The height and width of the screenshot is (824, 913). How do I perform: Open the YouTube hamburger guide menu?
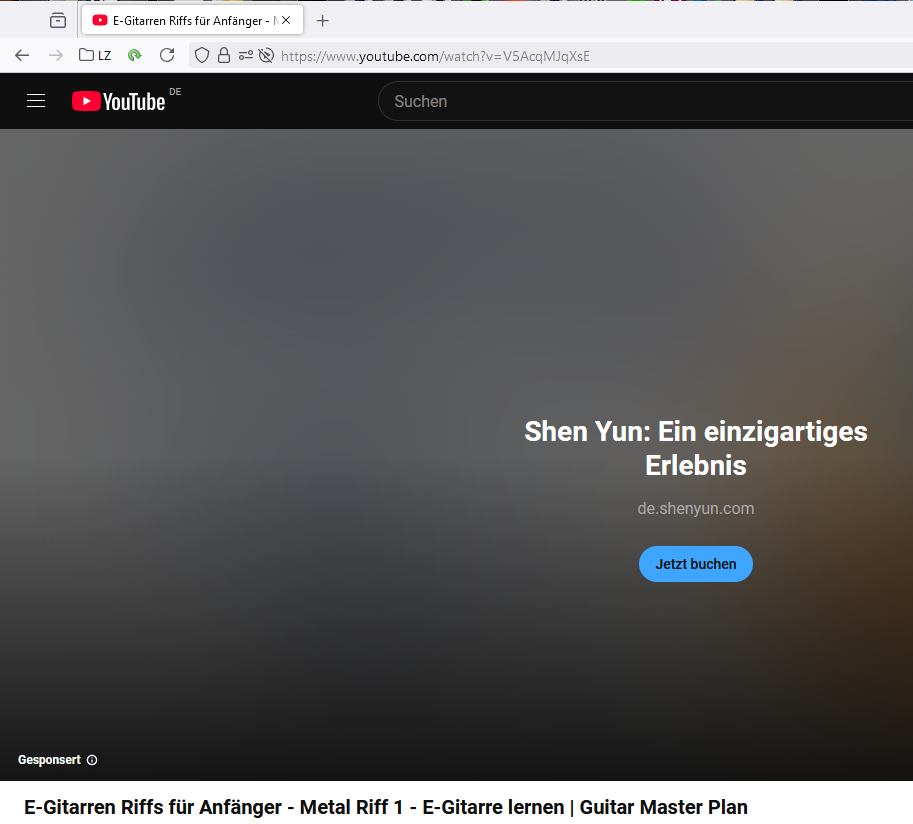tap(36, 101)
